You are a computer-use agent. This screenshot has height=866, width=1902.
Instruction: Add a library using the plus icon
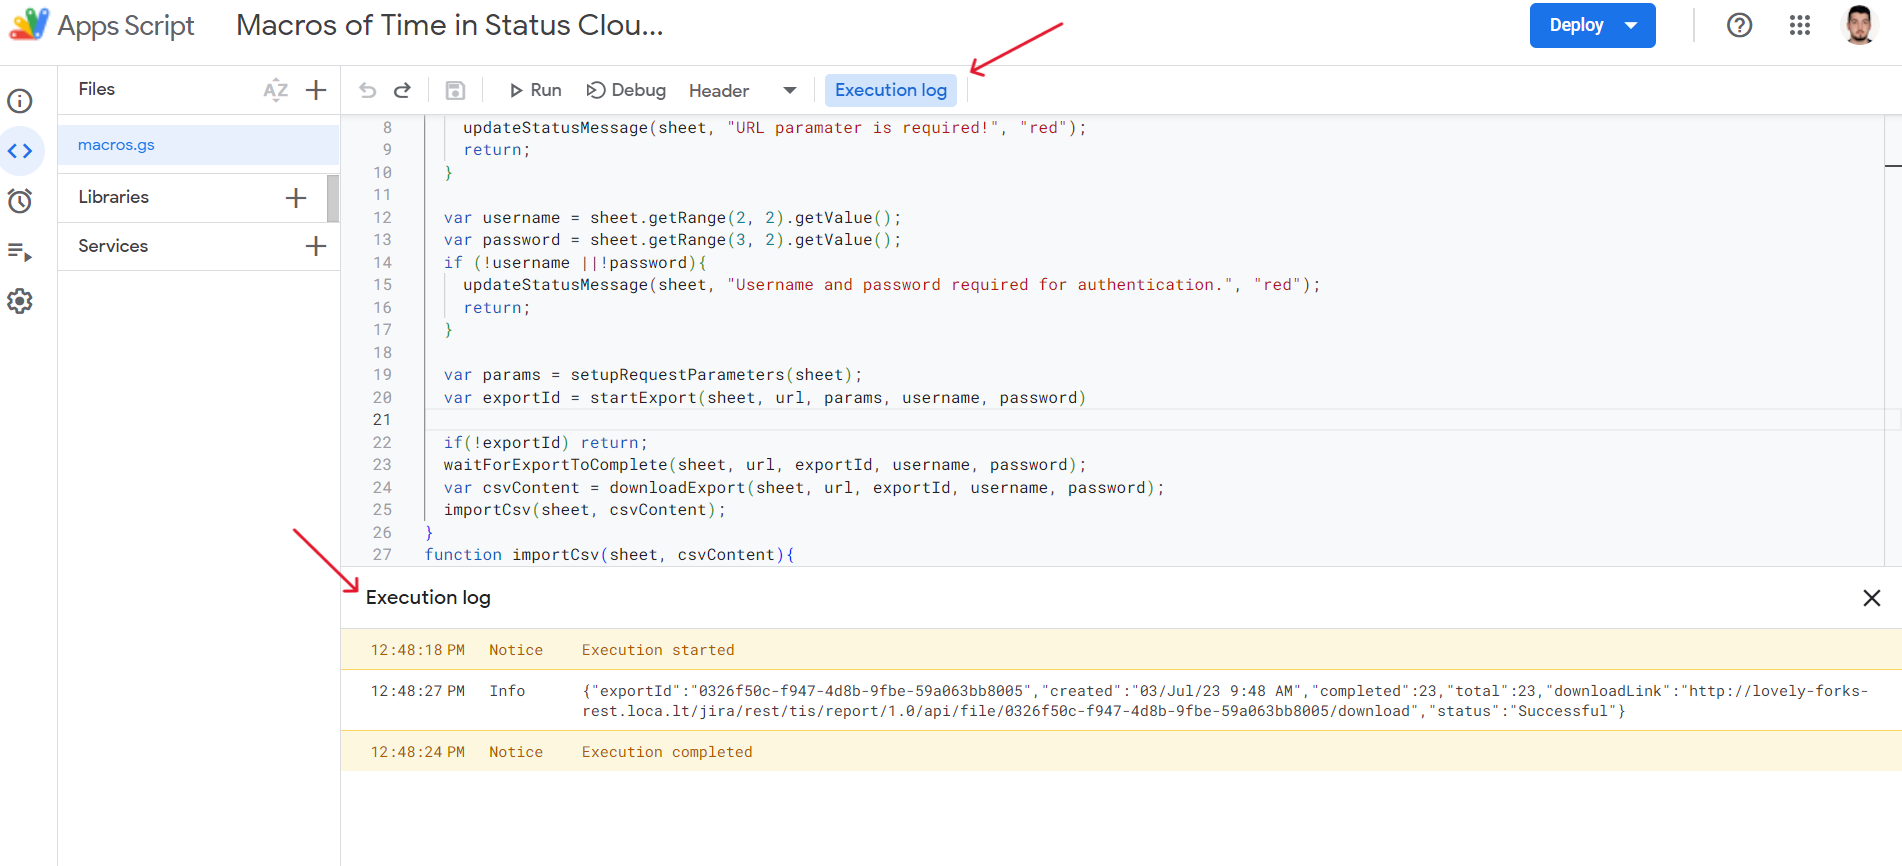coord(296,198)
